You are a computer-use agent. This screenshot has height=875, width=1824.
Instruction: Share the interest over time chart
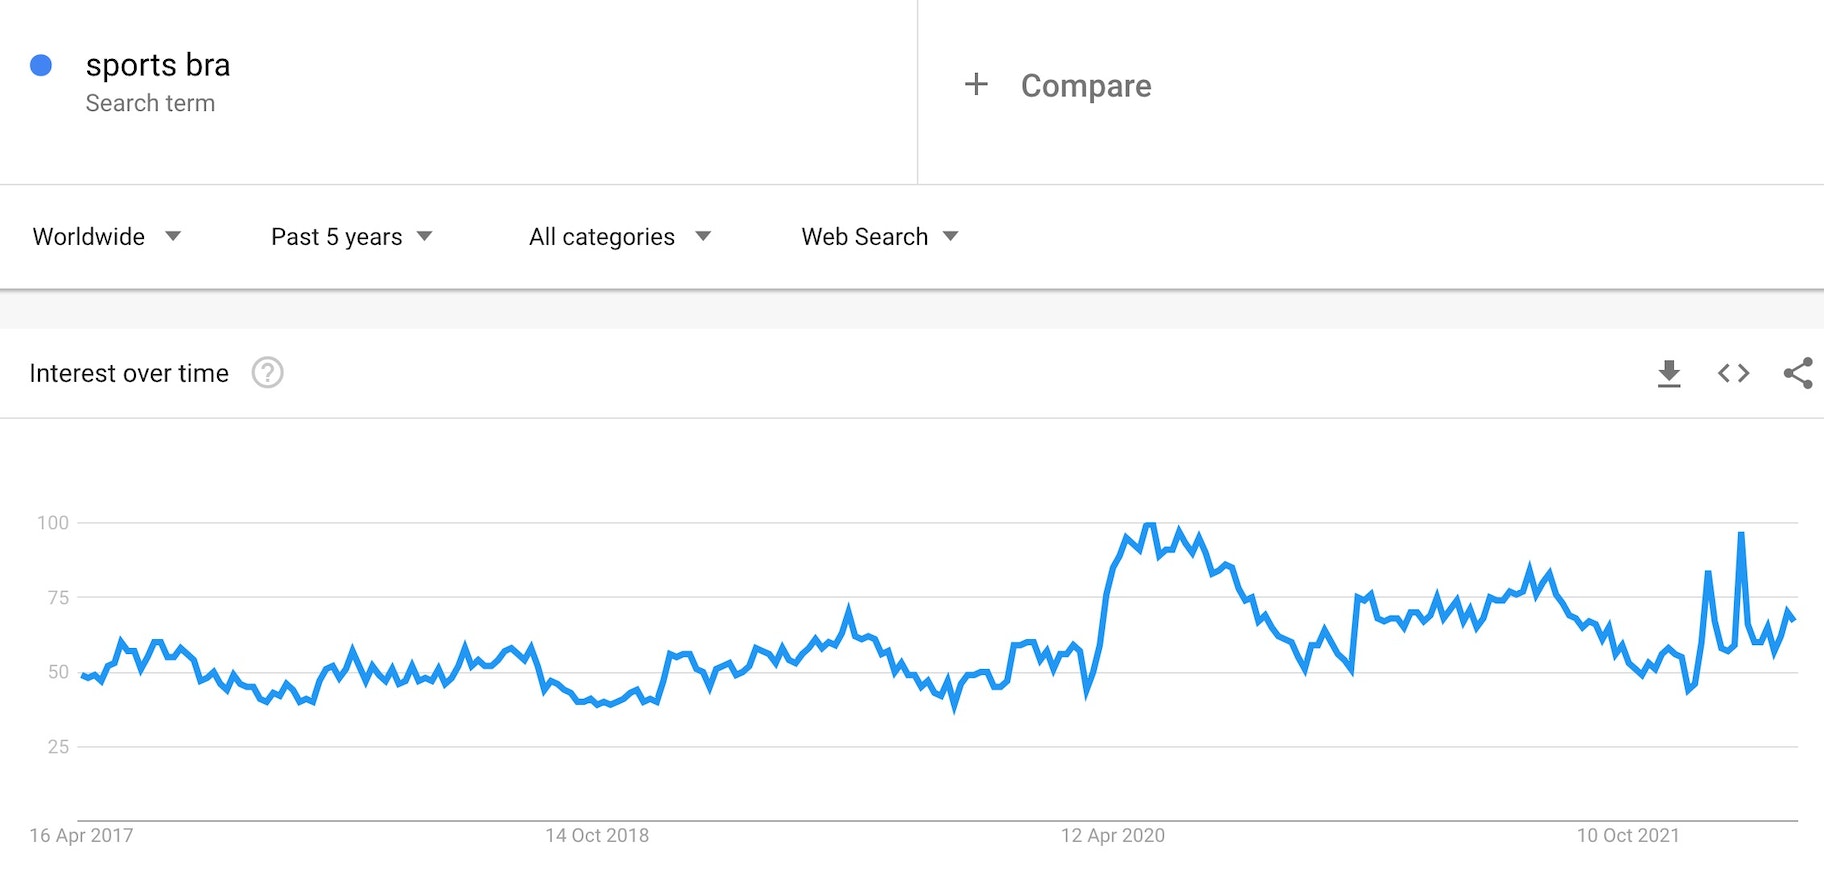[1797, 374]
